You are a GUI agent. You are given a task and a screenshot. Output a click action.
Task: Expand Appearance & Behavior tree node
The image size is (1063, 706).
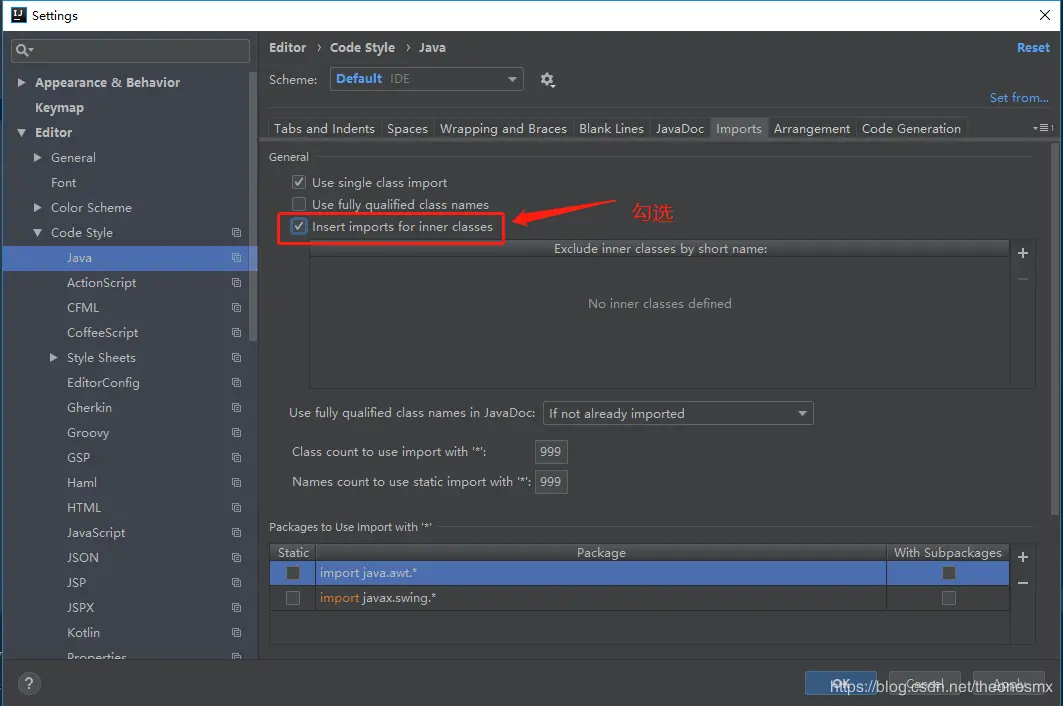[21, 82]
